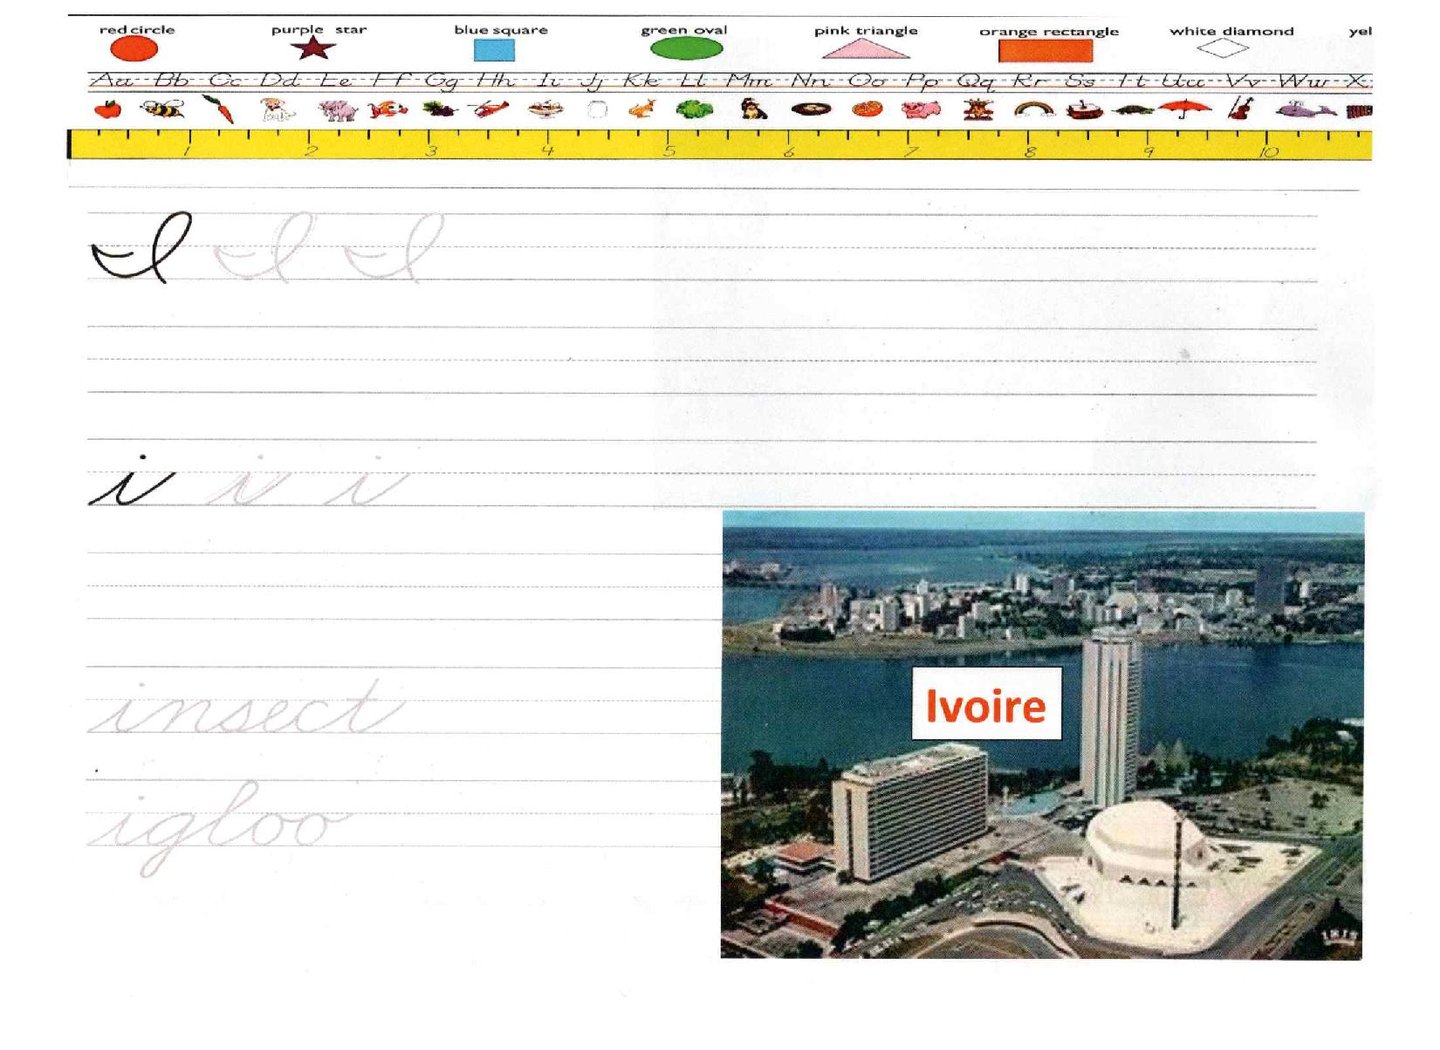Image resolution: width=1440 pixels, height=1050 pixels.
Task: Click the rainbow picture under Rr
Action: click(x=1034, y=109)
